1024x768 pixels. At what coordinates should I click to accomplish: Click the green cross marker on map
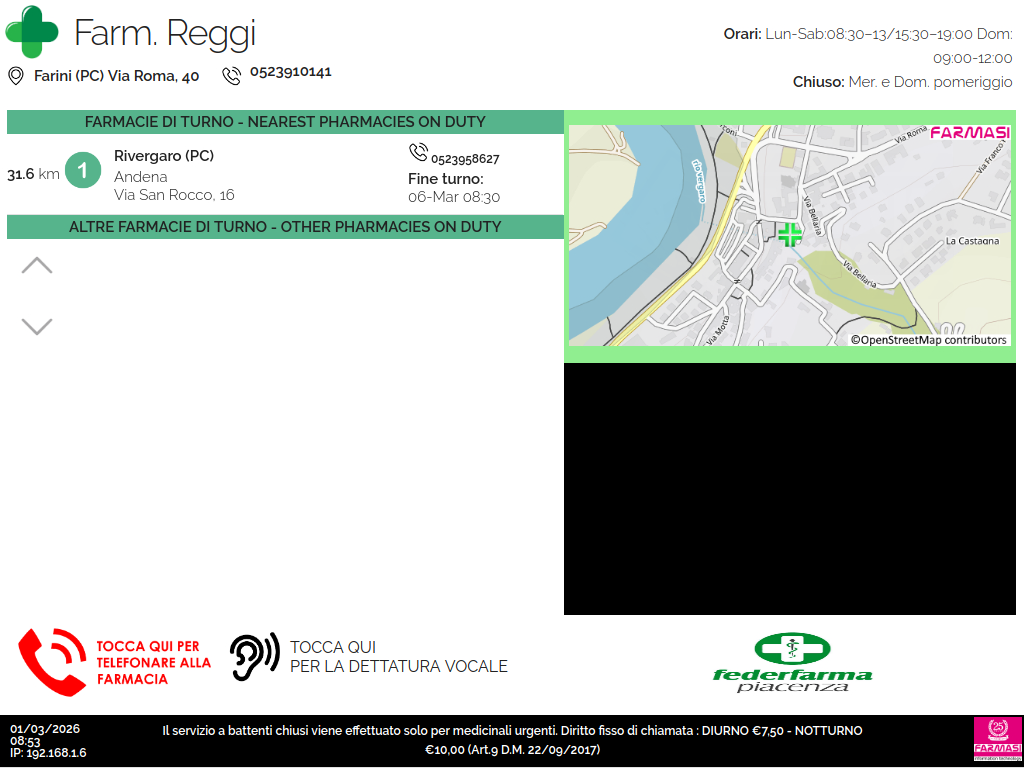tap(790, 235)
